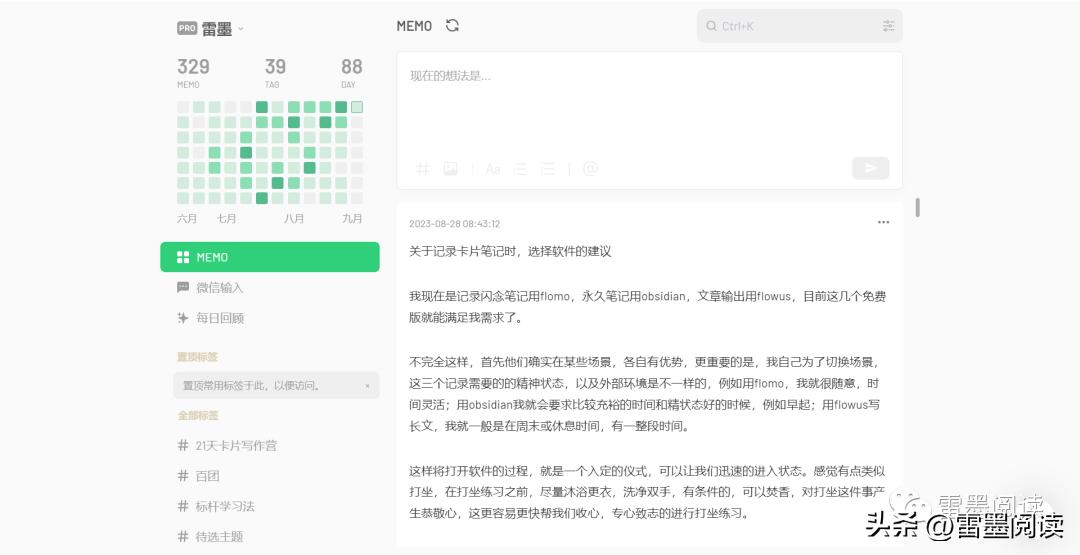Open 每日回顾 daily review
1080x555 pixels.
[x=219, y=318]
